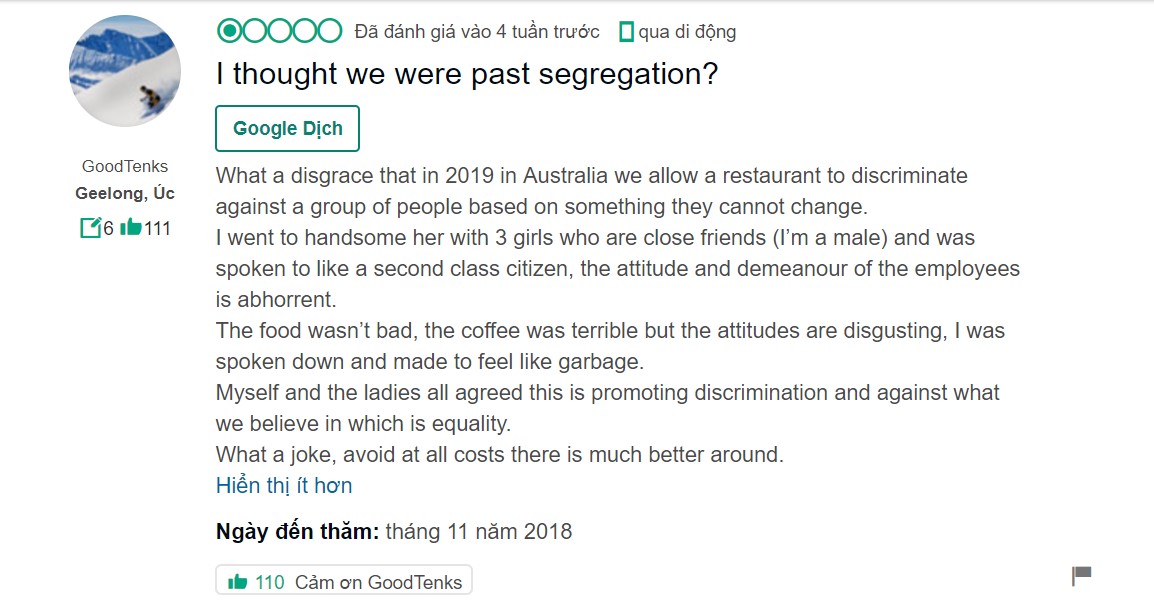This screenshot has width=1154, height=613.
Task: Select the second rating bubble
Action: click(x=255, y=31)
